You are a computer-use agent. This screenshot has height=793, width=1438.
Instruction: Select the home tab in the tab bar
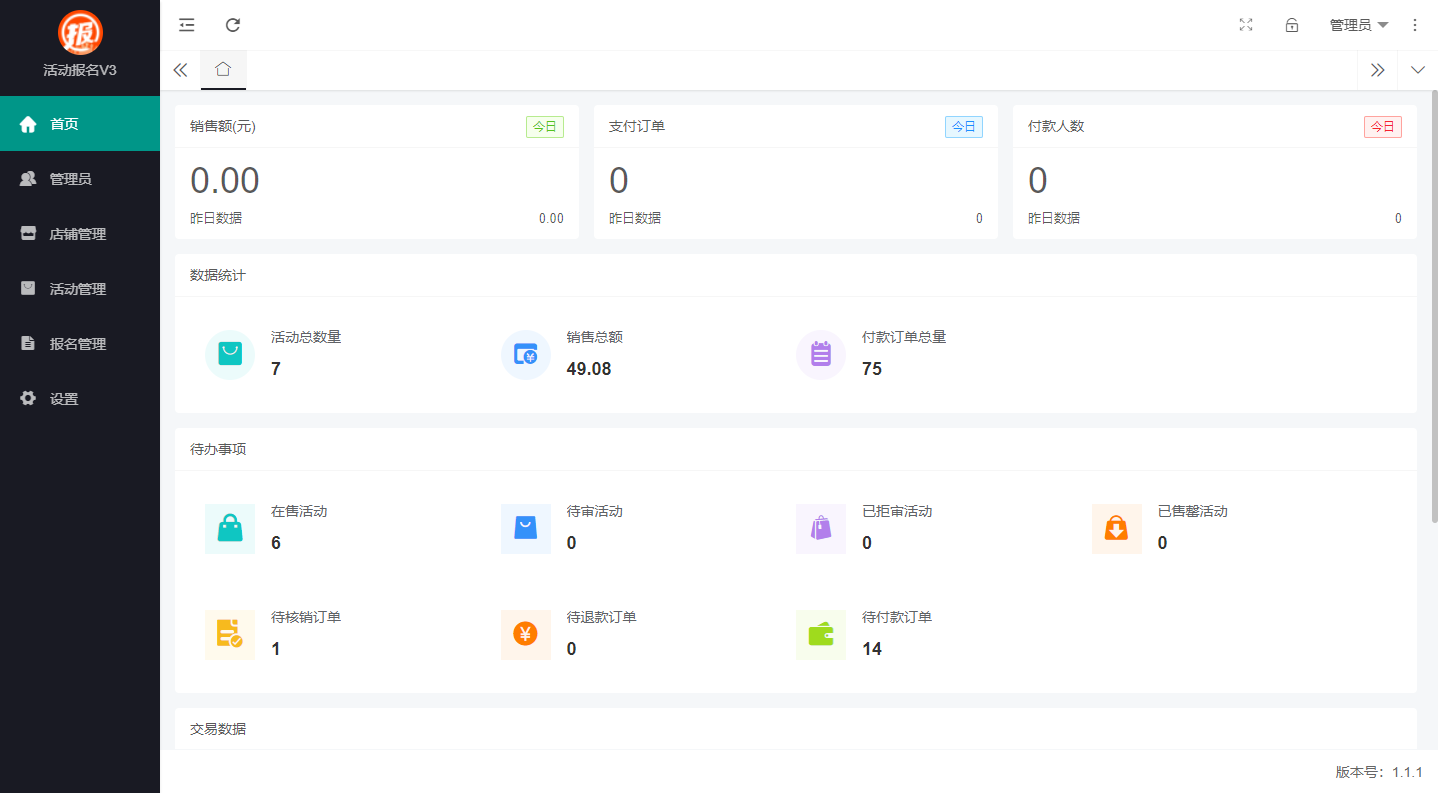point(223,70)
